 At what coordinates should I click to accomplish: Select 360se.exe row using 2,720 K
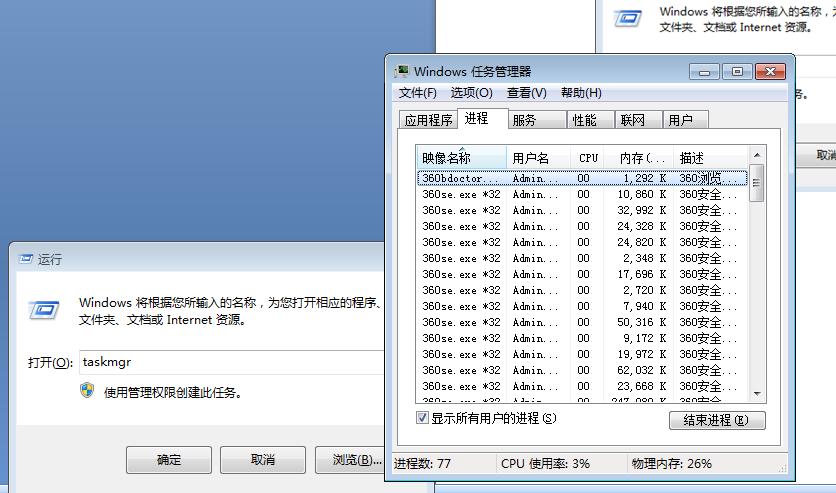(x=582, y=290)
